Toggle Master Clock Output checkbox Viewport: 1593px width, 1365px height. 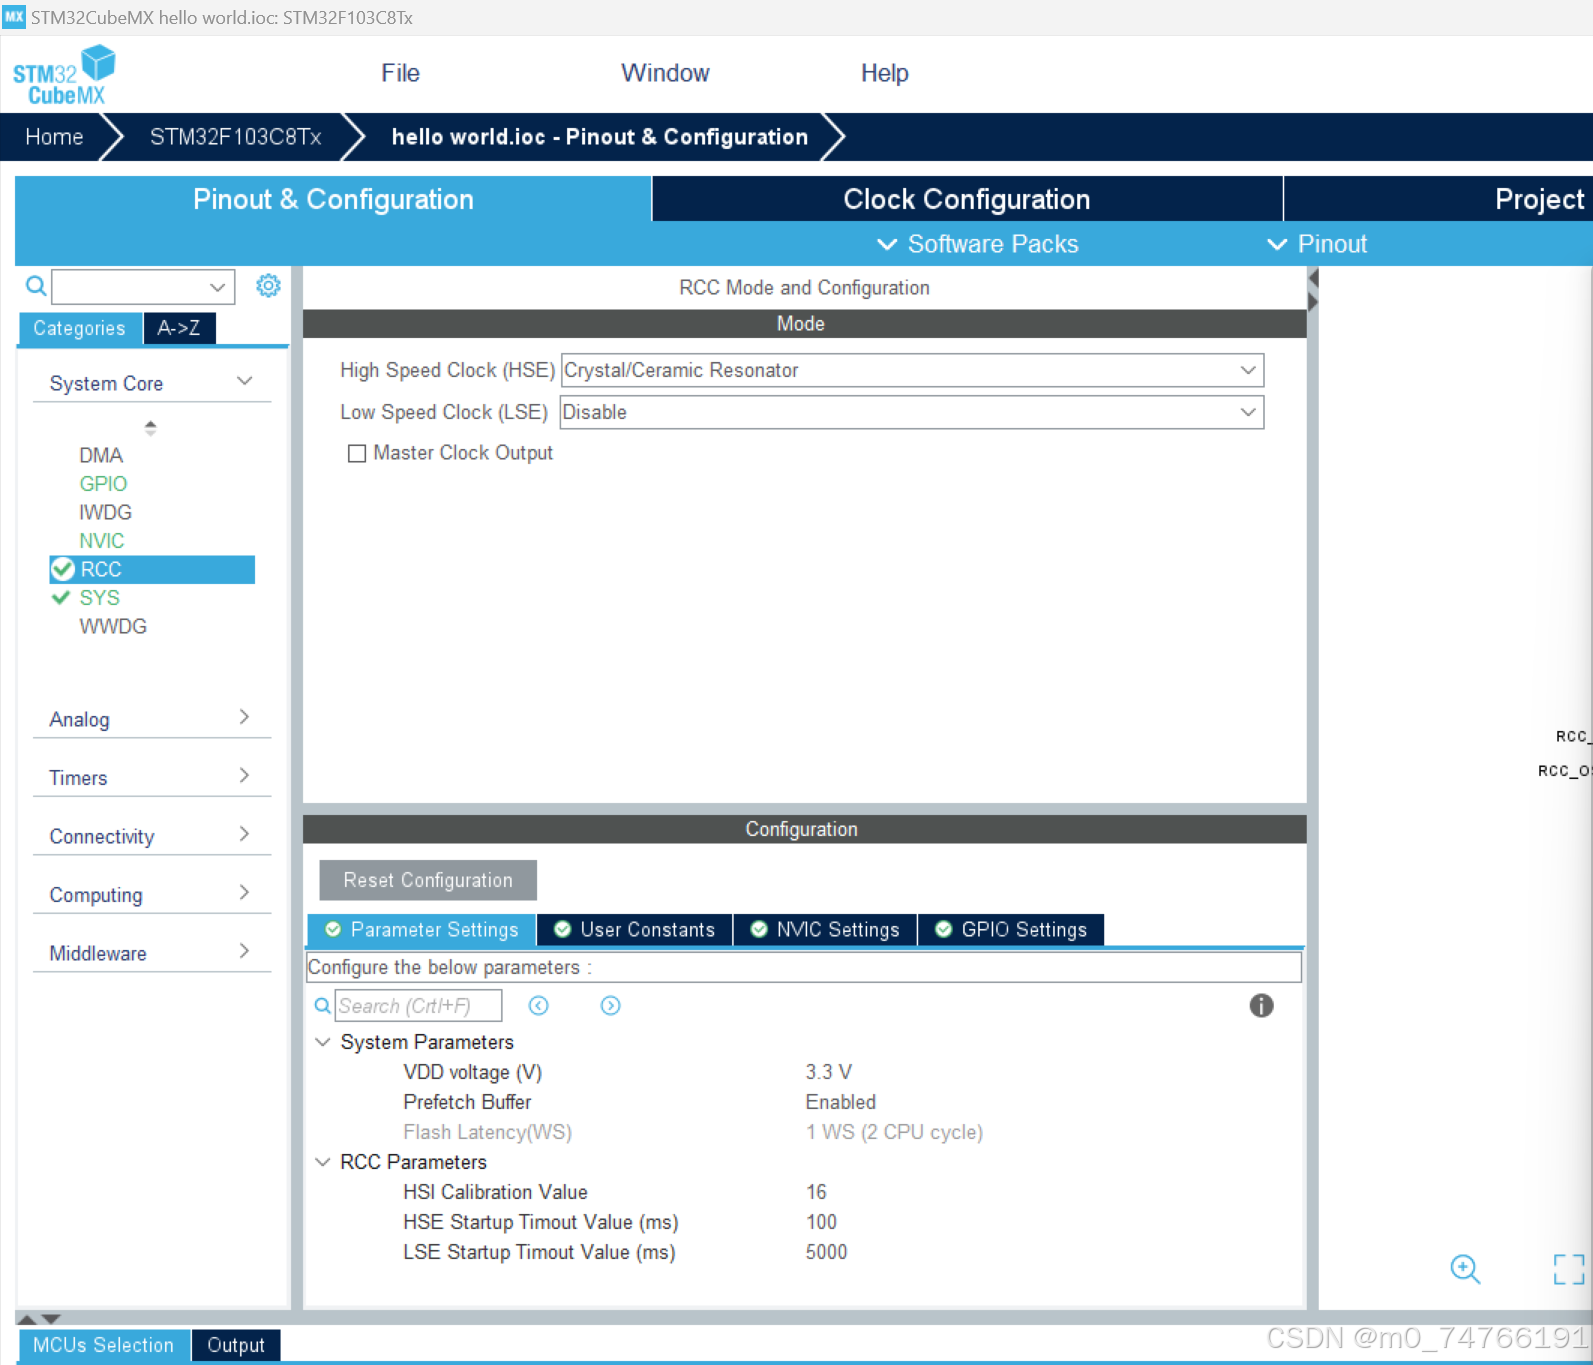pos(356,454)
